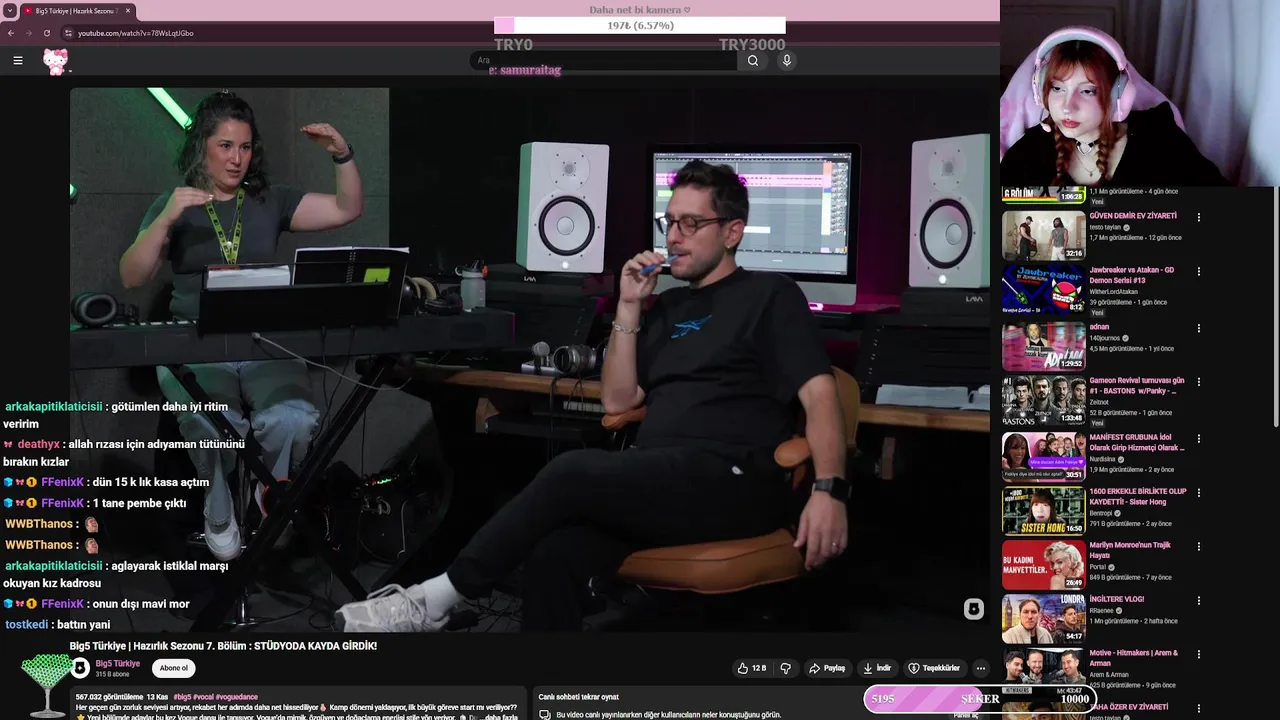The image size is (1280, 720).
Task: Click the live chat bubble icon
Action: click(x=545, y=715)
